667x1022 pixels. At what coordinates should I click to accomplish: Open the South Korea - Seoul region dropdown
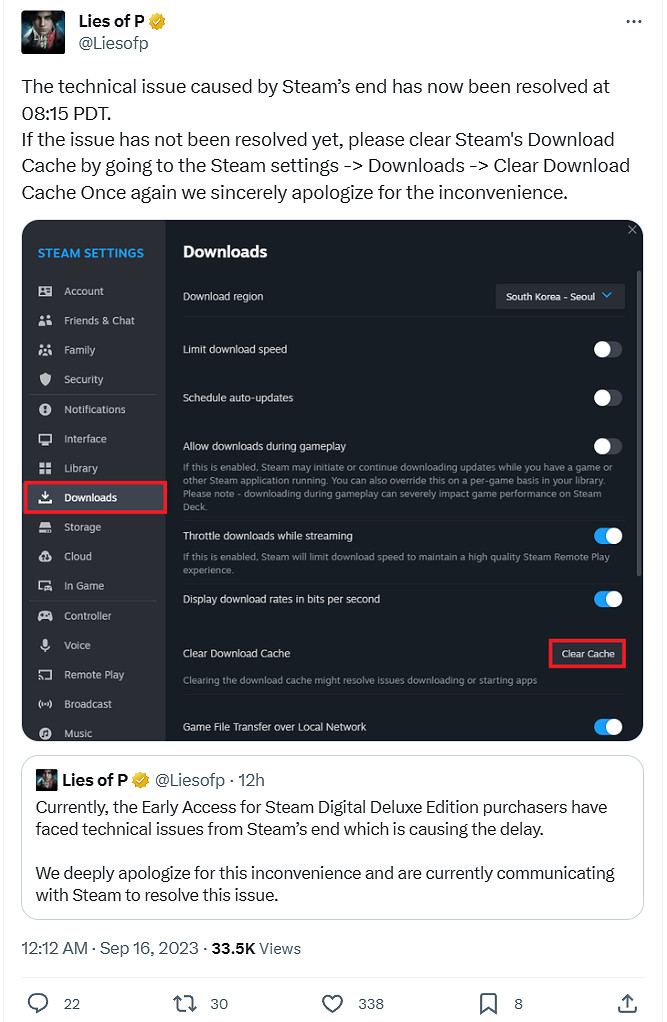coord(560,297)
